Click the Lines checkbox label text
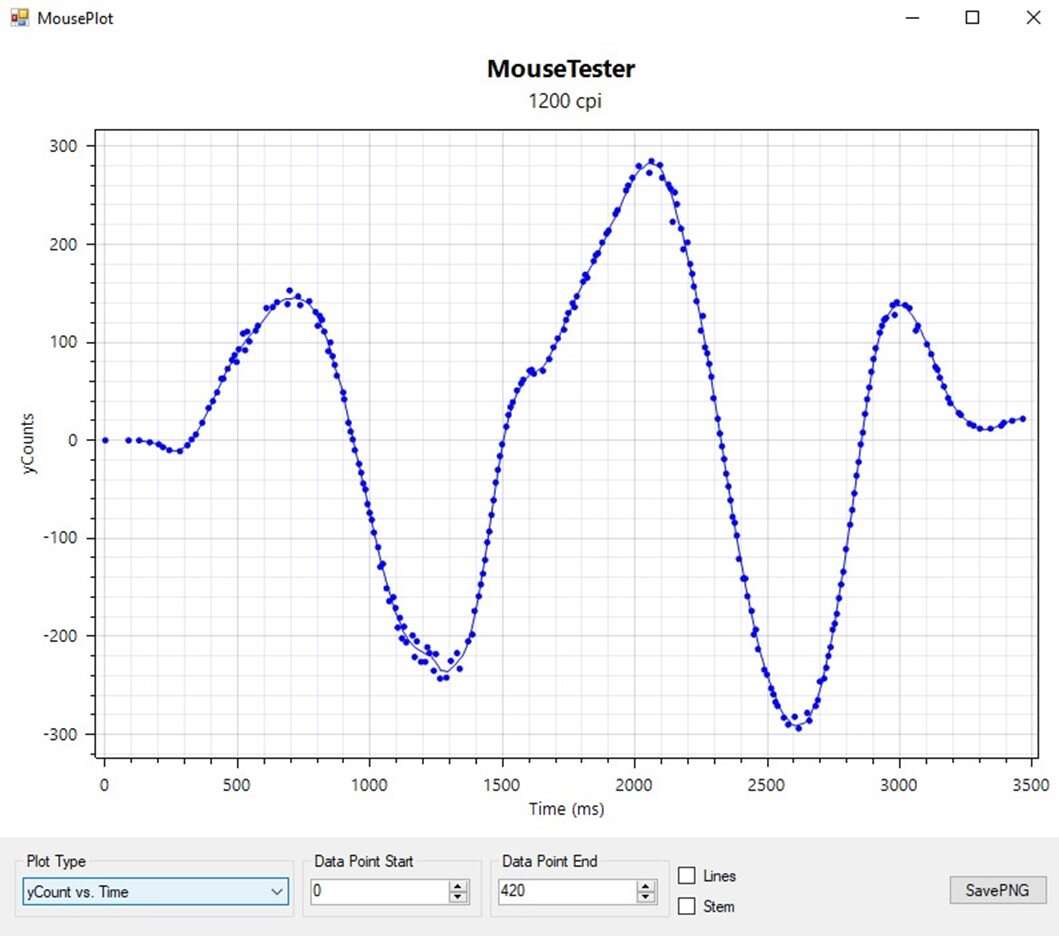 tap(719, 876)
